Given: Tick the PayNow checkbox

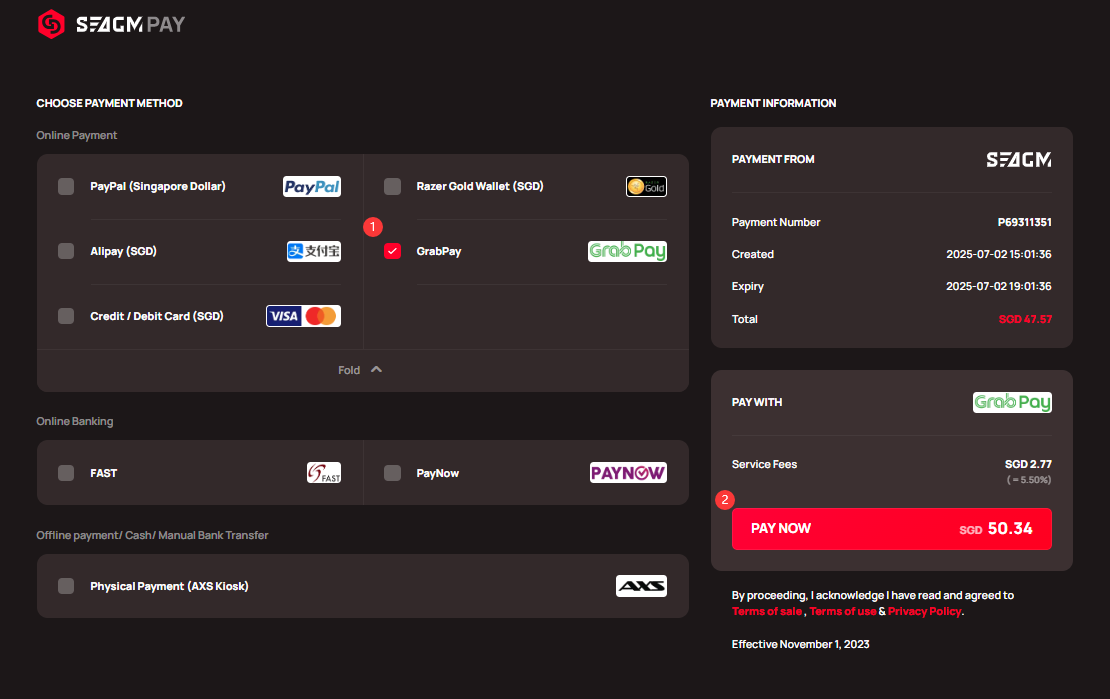Looking at the screenshot, I should click(x=392, y=473).
